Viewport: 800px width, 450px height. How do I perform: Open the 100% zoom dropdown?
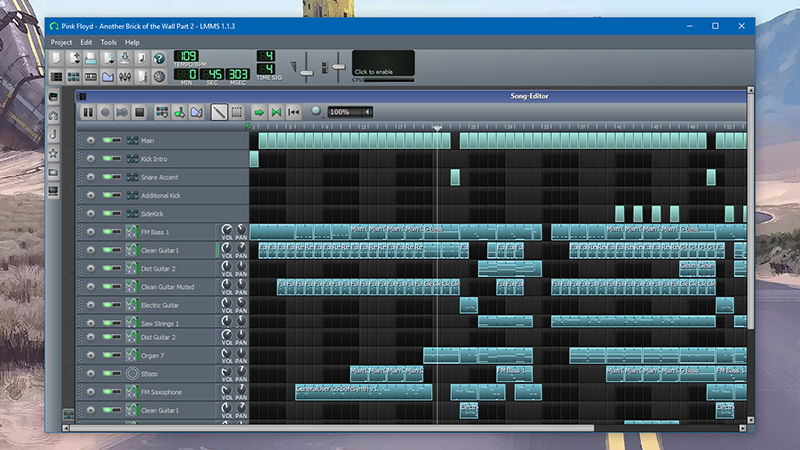pos(350,112)
